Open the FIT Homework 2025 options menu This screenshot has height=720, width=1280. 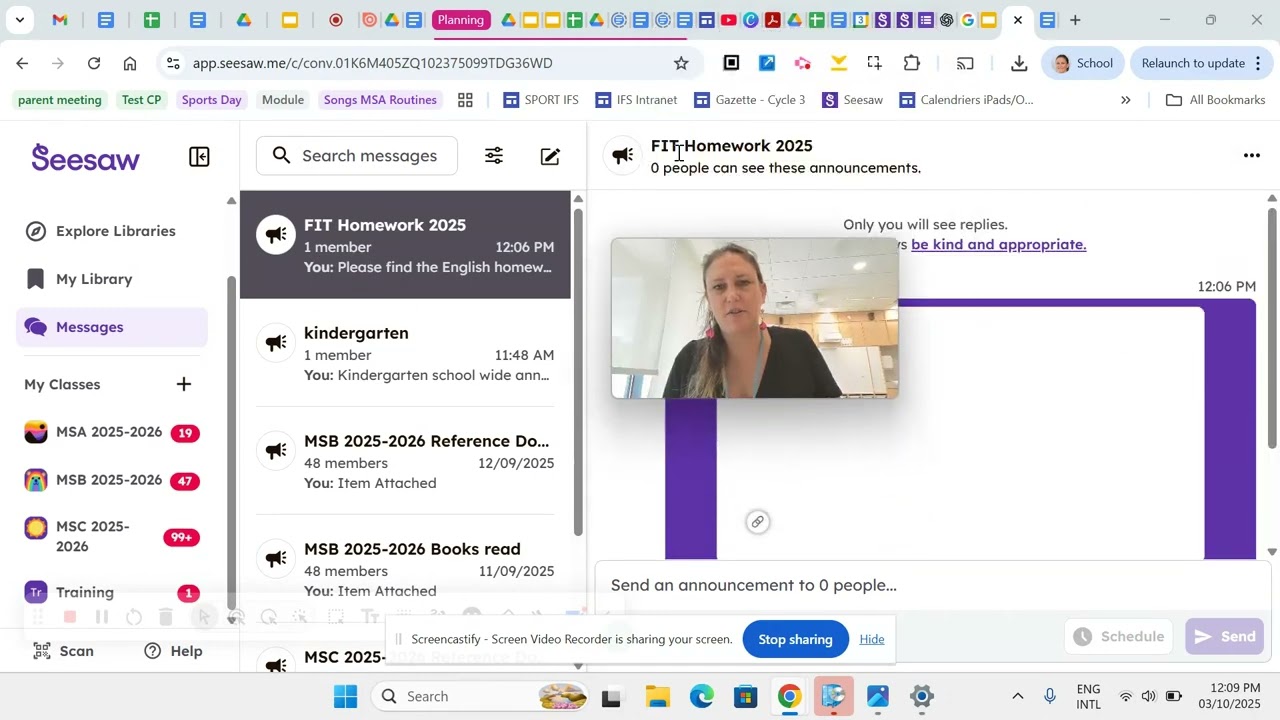pyautogui.click(x=1251, y=155)
